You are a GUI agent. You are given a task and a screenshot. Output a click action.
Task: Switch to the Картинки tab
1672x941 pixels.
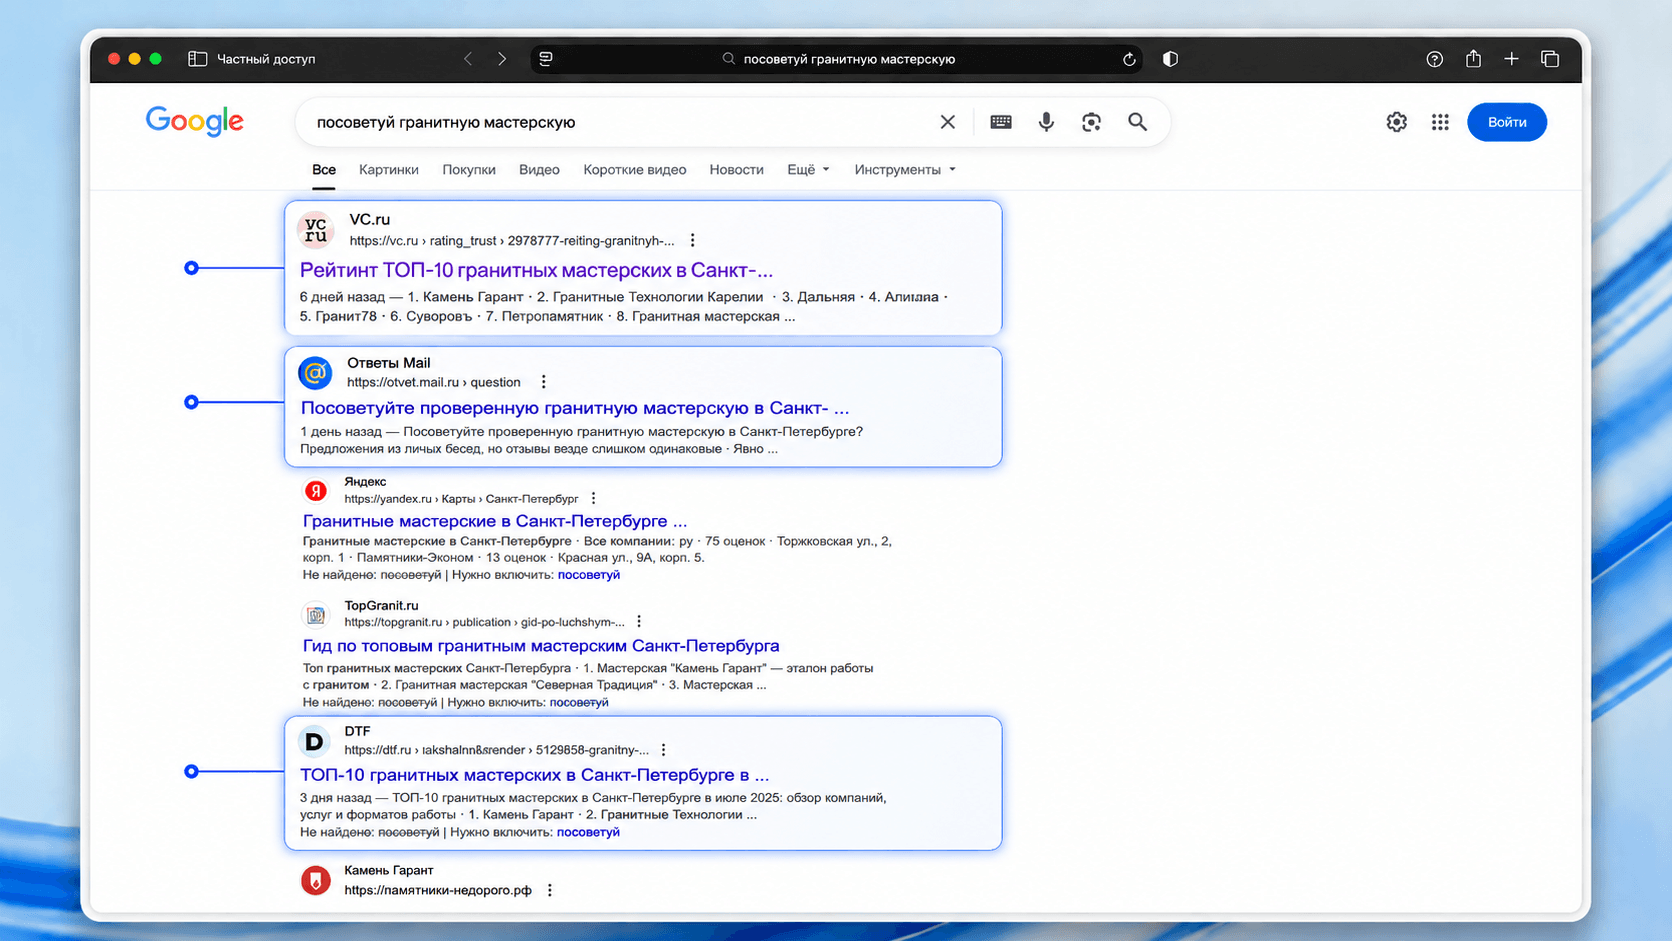click(389, 170)
